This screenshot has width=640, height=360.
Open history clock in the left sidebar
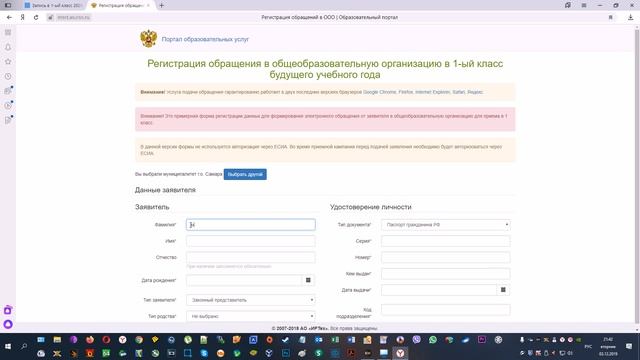coord(8,76)
